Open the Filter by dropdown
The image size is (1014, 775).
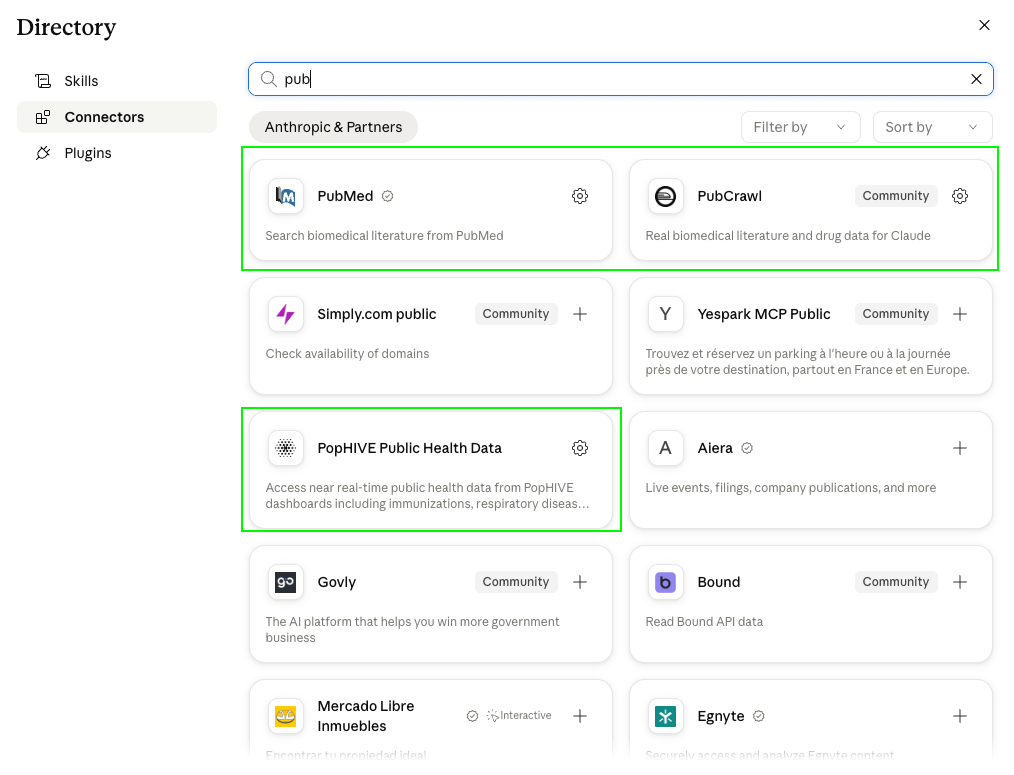801,127
